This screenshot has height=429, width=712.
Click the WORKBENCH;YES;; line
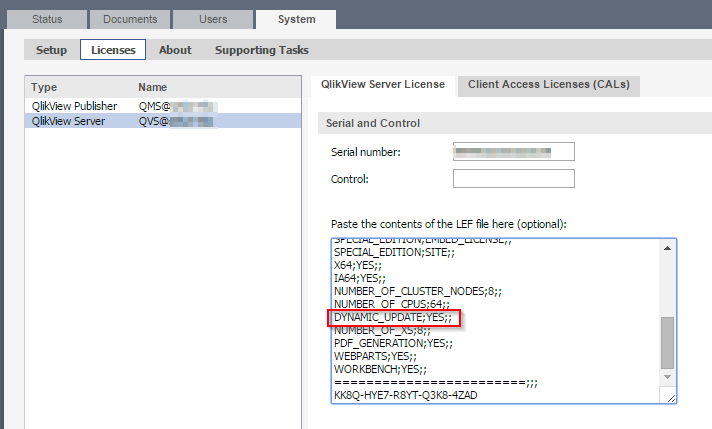380,369
